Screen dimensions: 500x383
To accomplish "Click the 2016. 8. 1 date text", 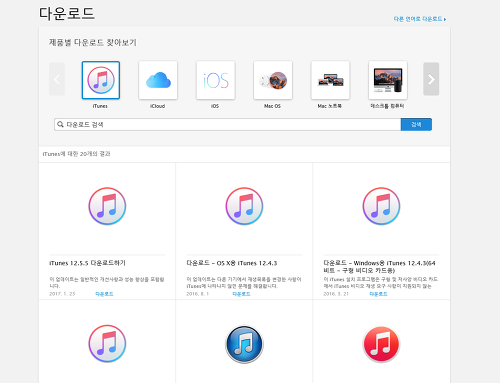I will click(x=198, y=294).
